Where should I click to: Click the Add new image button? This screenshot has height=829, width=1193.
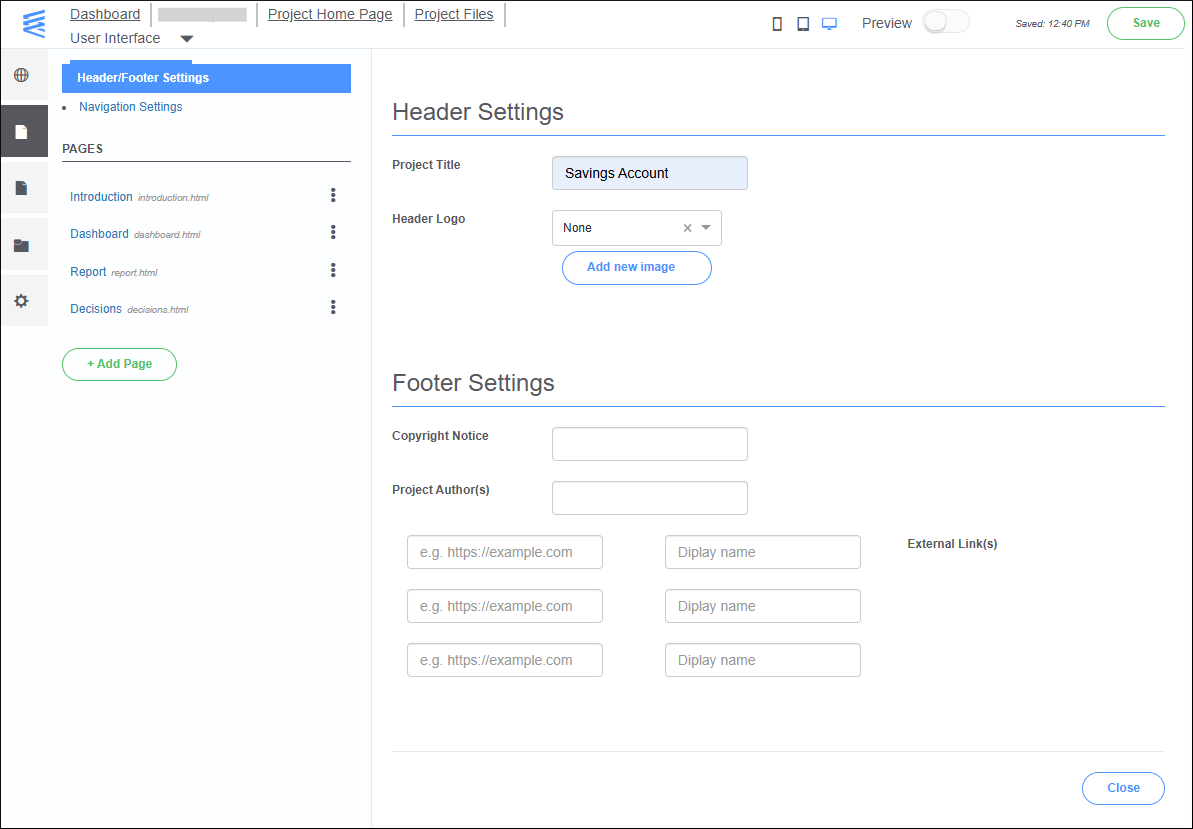point(636,268)
